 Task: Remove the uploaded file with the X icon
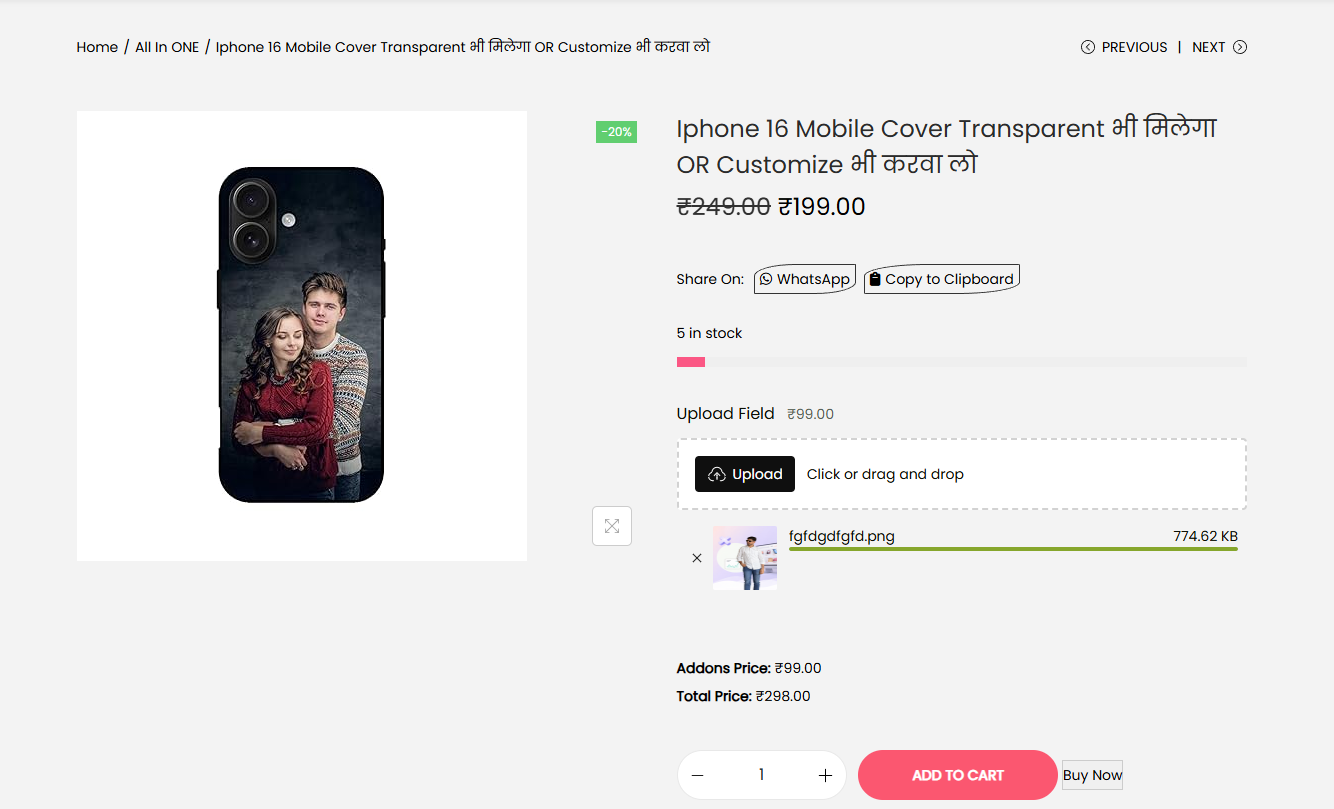click(x=697, y=558)
